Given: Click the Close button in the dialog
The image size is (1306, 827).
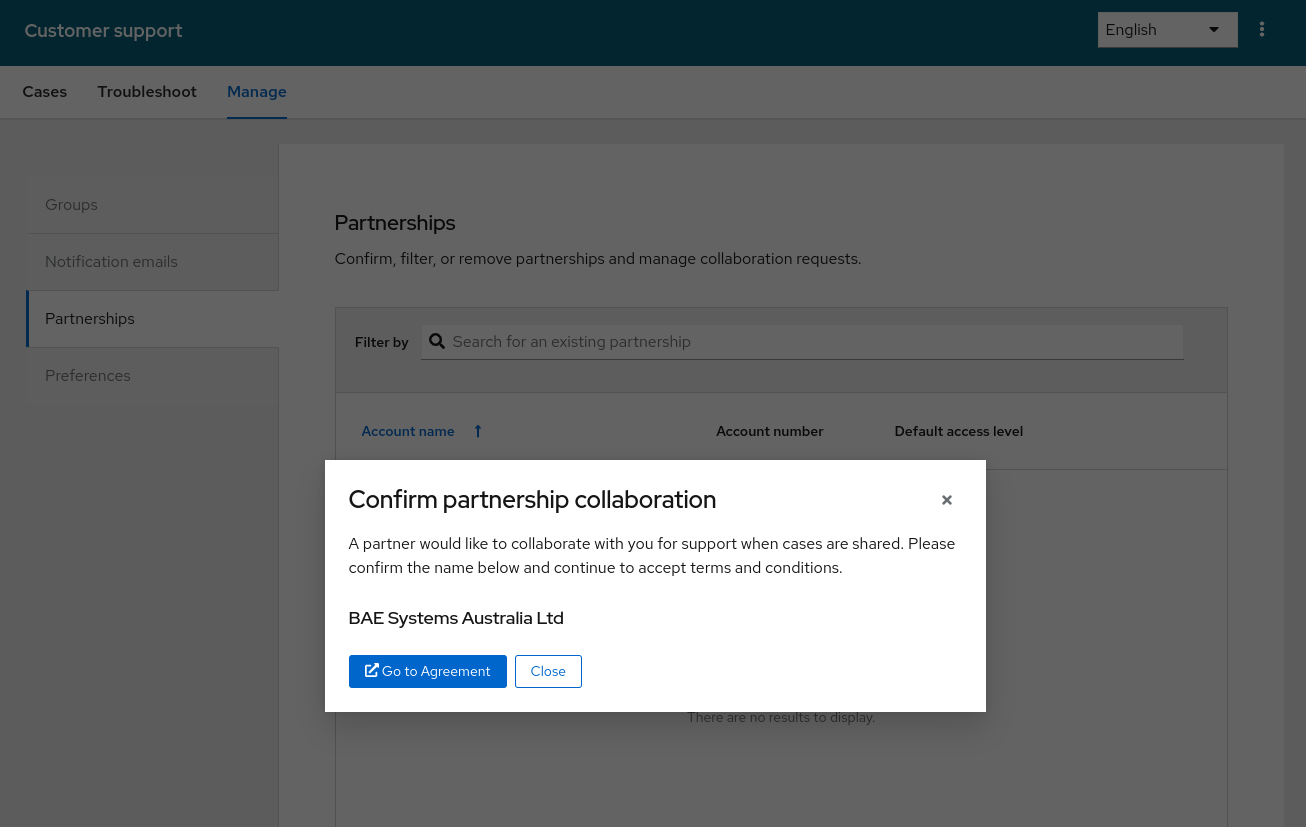Looking at the screenshot, I should tap(548, 671).
